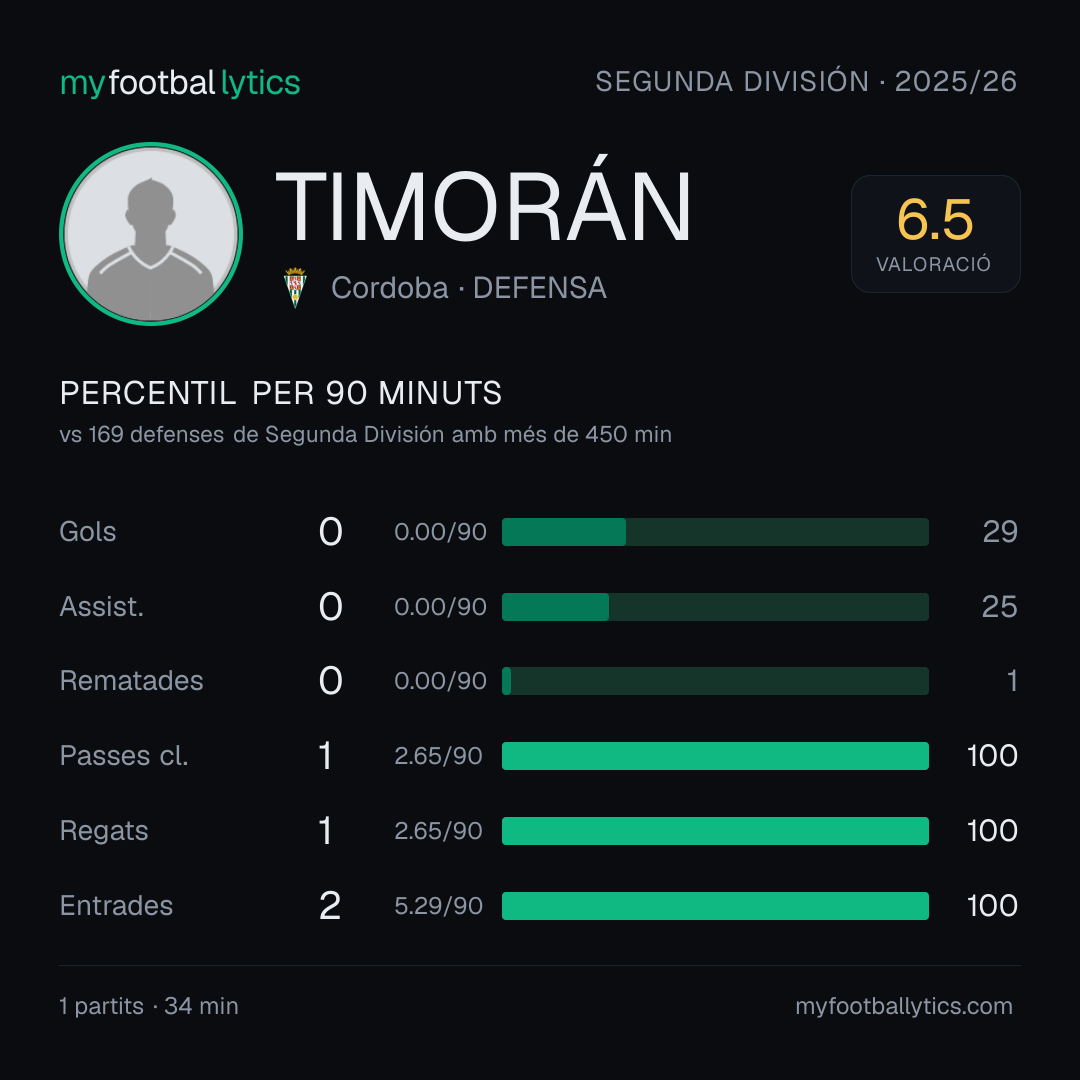1080x1080 pixels.
Task: Click the Gols percentile bar
Action: (x=715, y=532)
